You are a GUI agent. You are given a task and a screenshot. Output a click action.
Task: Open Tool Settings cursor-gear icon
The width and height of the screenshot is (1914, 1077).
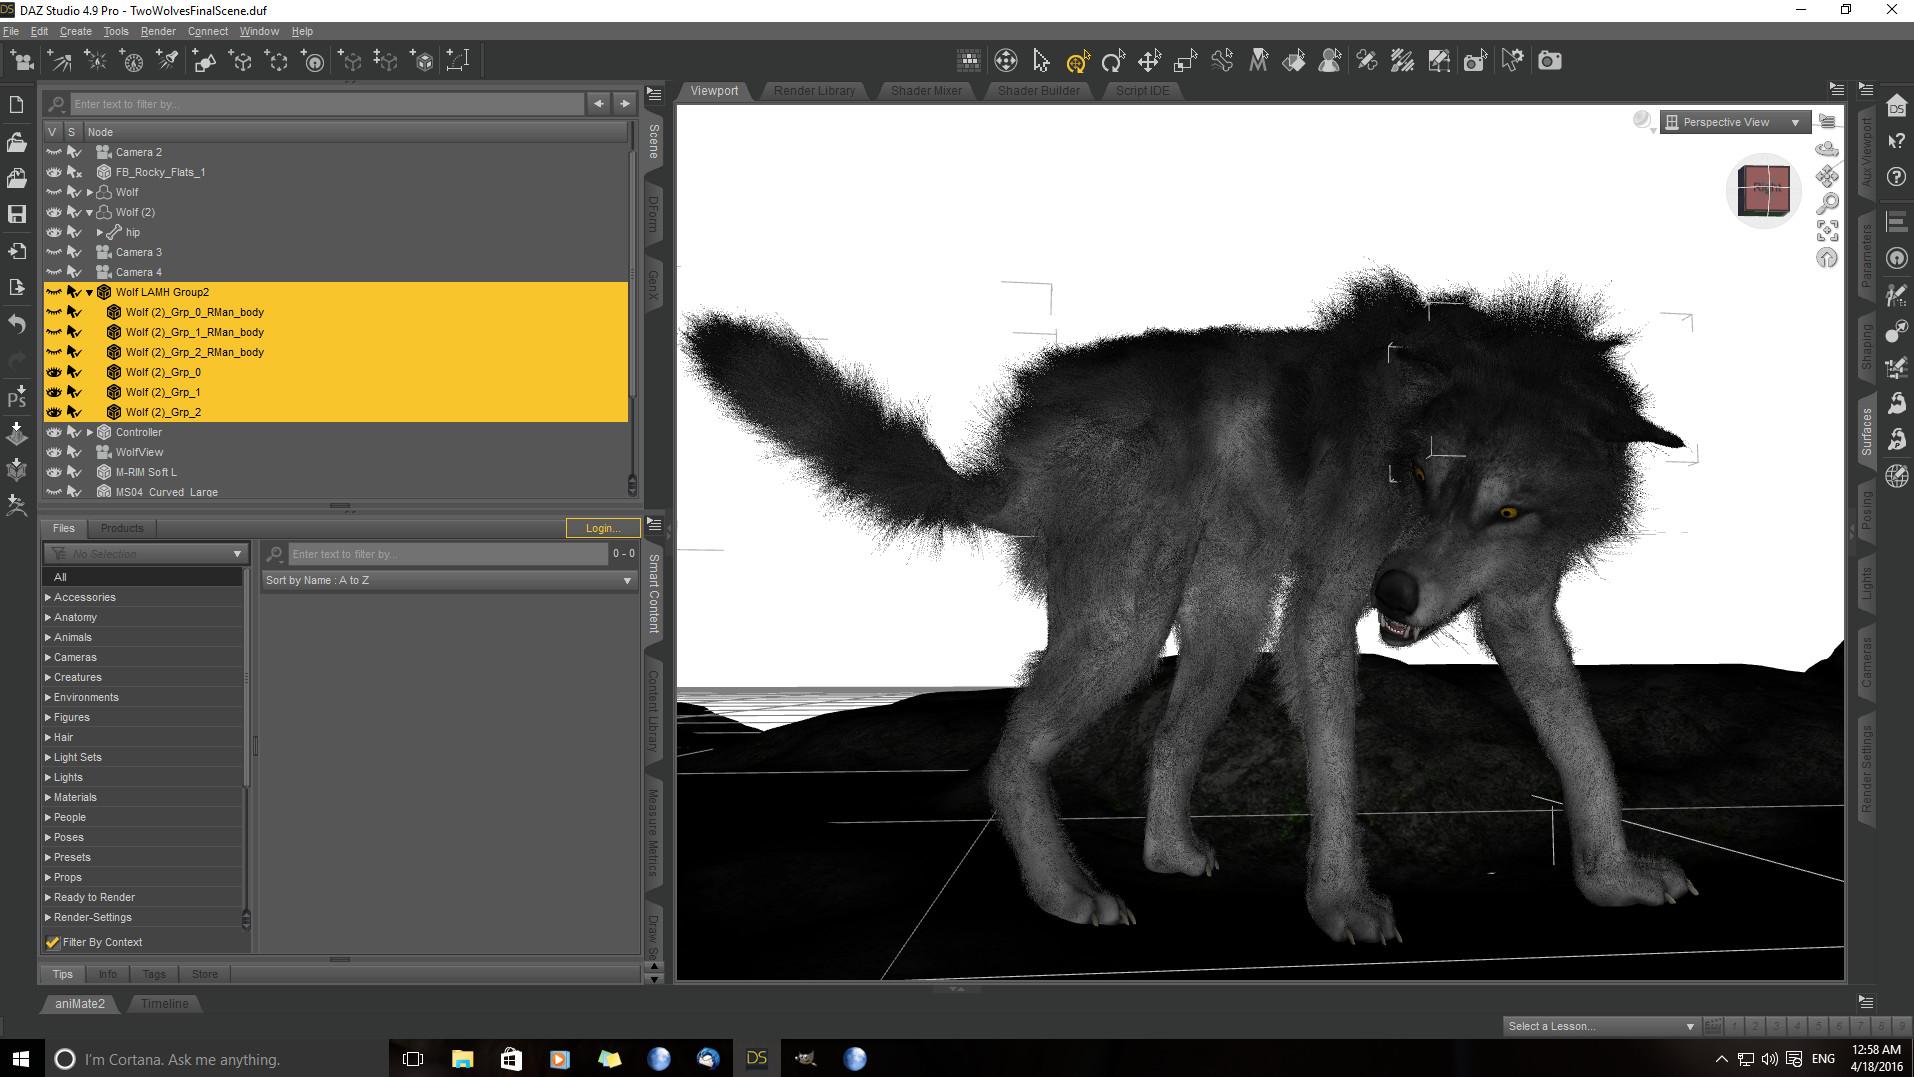point(1512,61)
